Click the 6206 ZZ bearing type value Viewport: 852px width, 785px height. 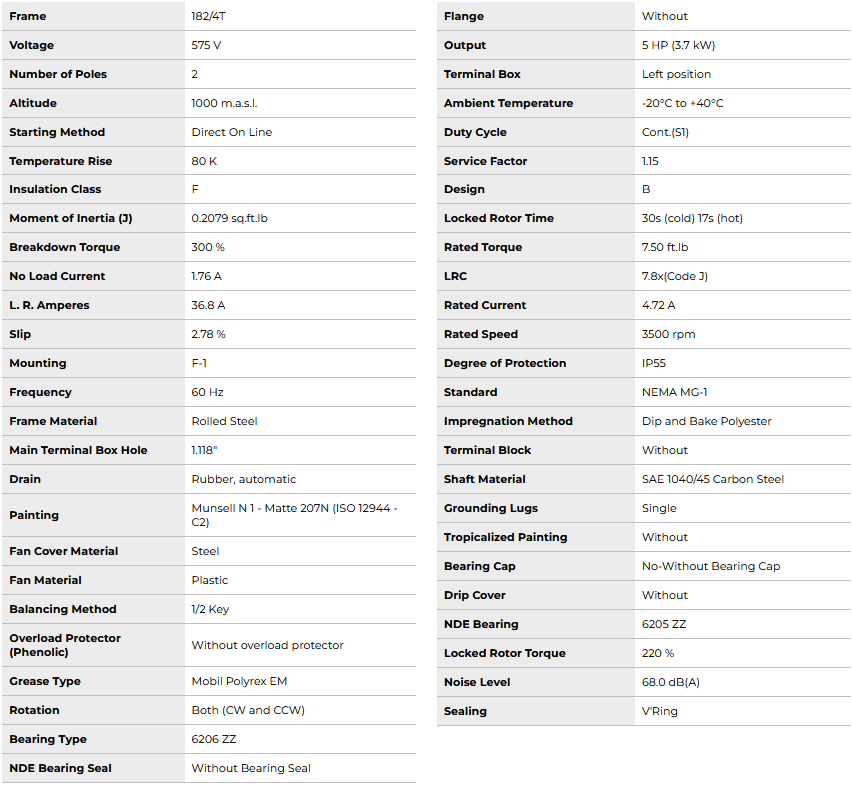click(214, 739)
